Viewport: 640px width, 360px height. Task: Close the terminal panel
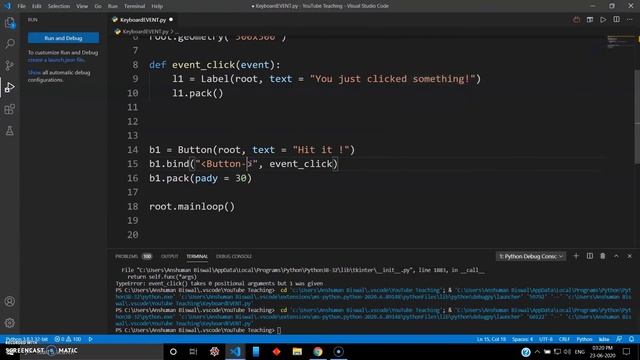click(629, 256)
